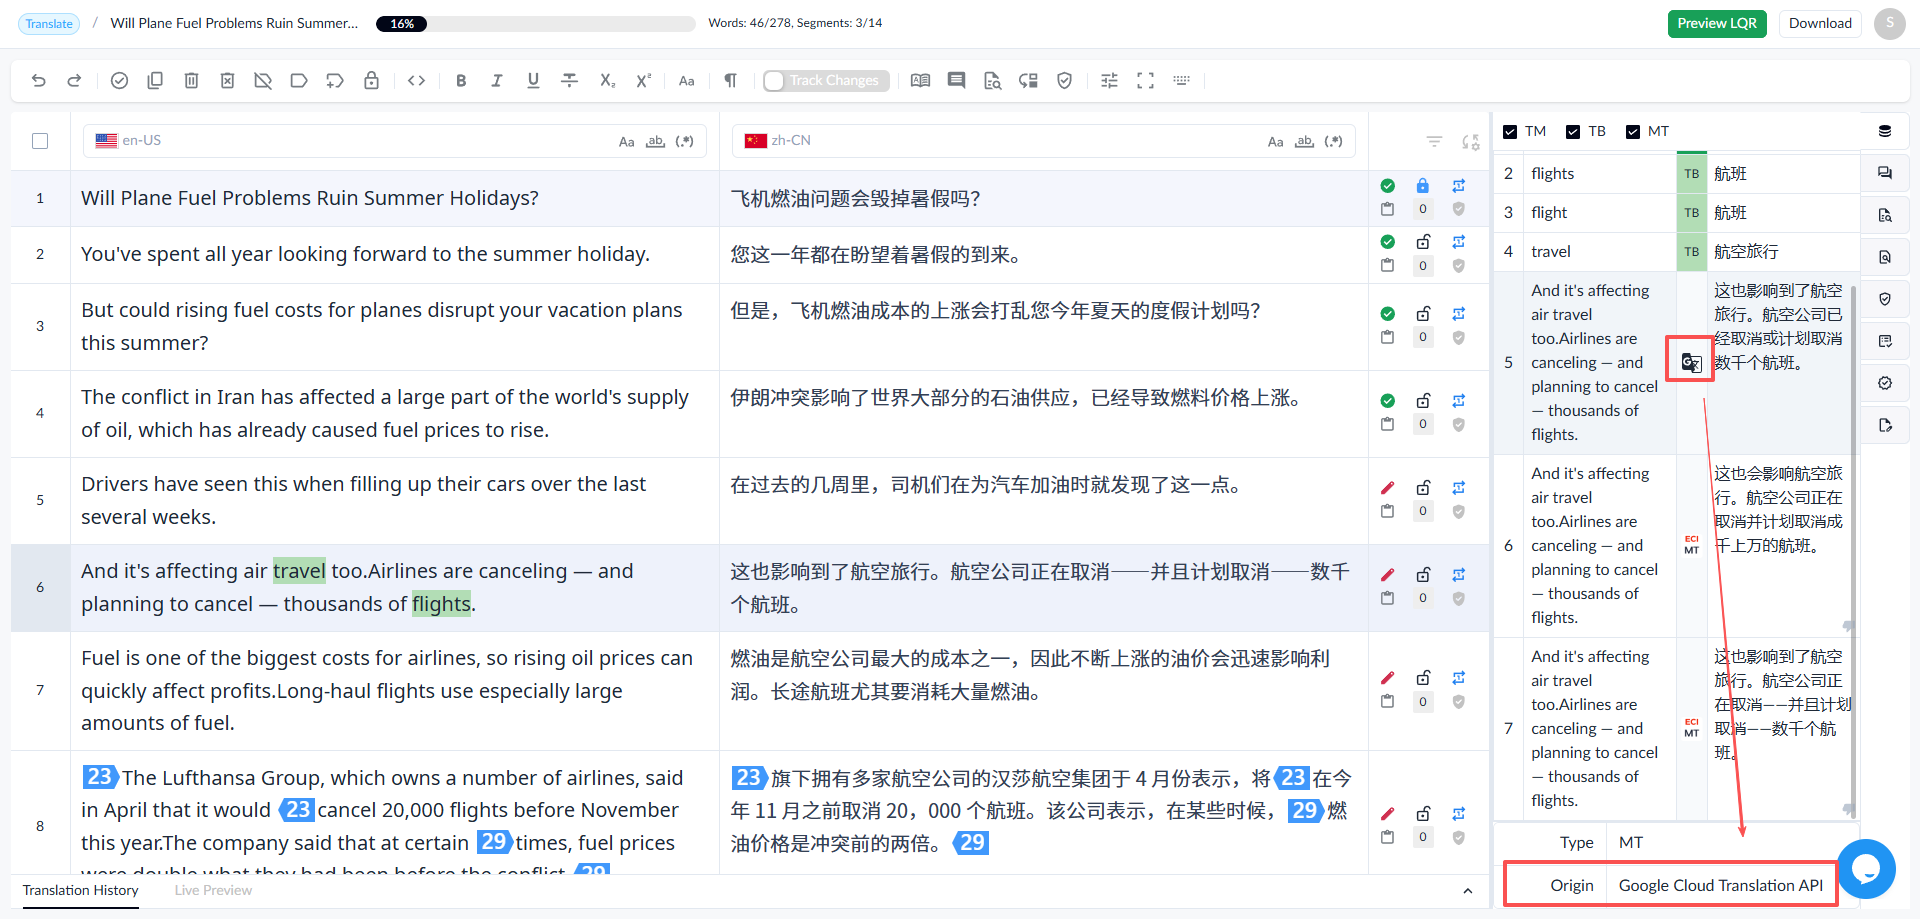1920x919 pixels.
Task: Enter fullscreen mode from the toolbar
Action: click(1145, 81)
